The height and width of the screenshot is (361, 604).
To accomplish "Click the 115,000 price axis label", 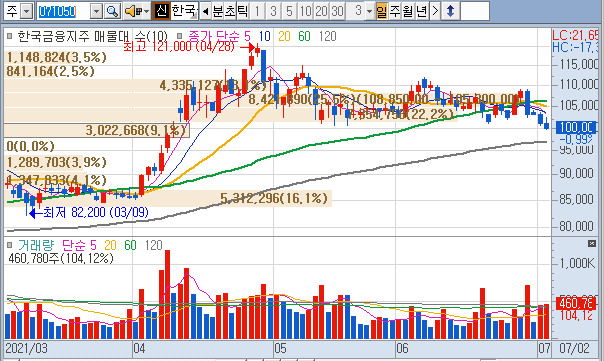I will (x=579, y=64).
